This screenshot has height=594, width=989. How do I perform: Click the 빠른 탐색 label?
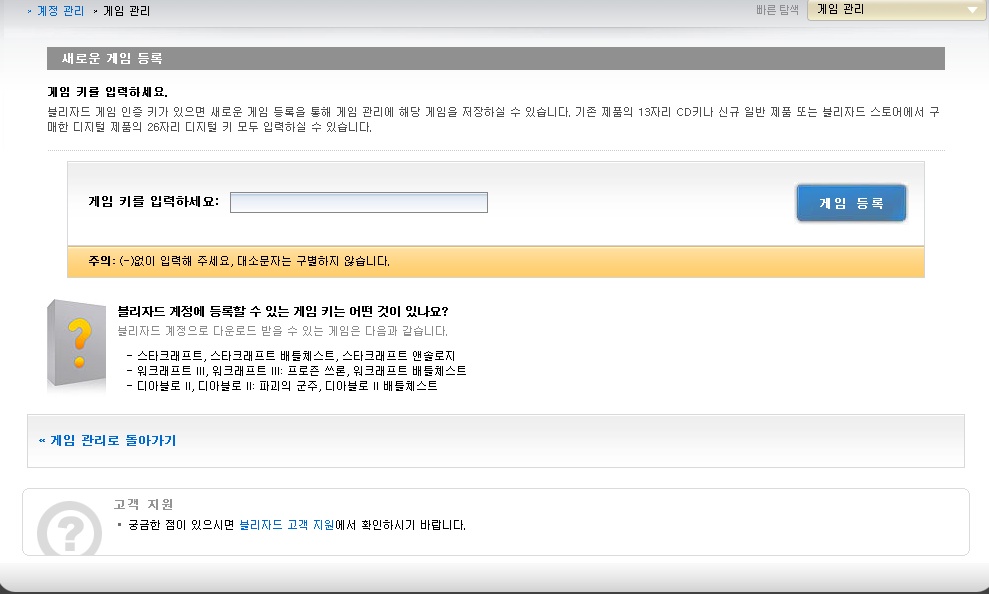coord(777,10)
